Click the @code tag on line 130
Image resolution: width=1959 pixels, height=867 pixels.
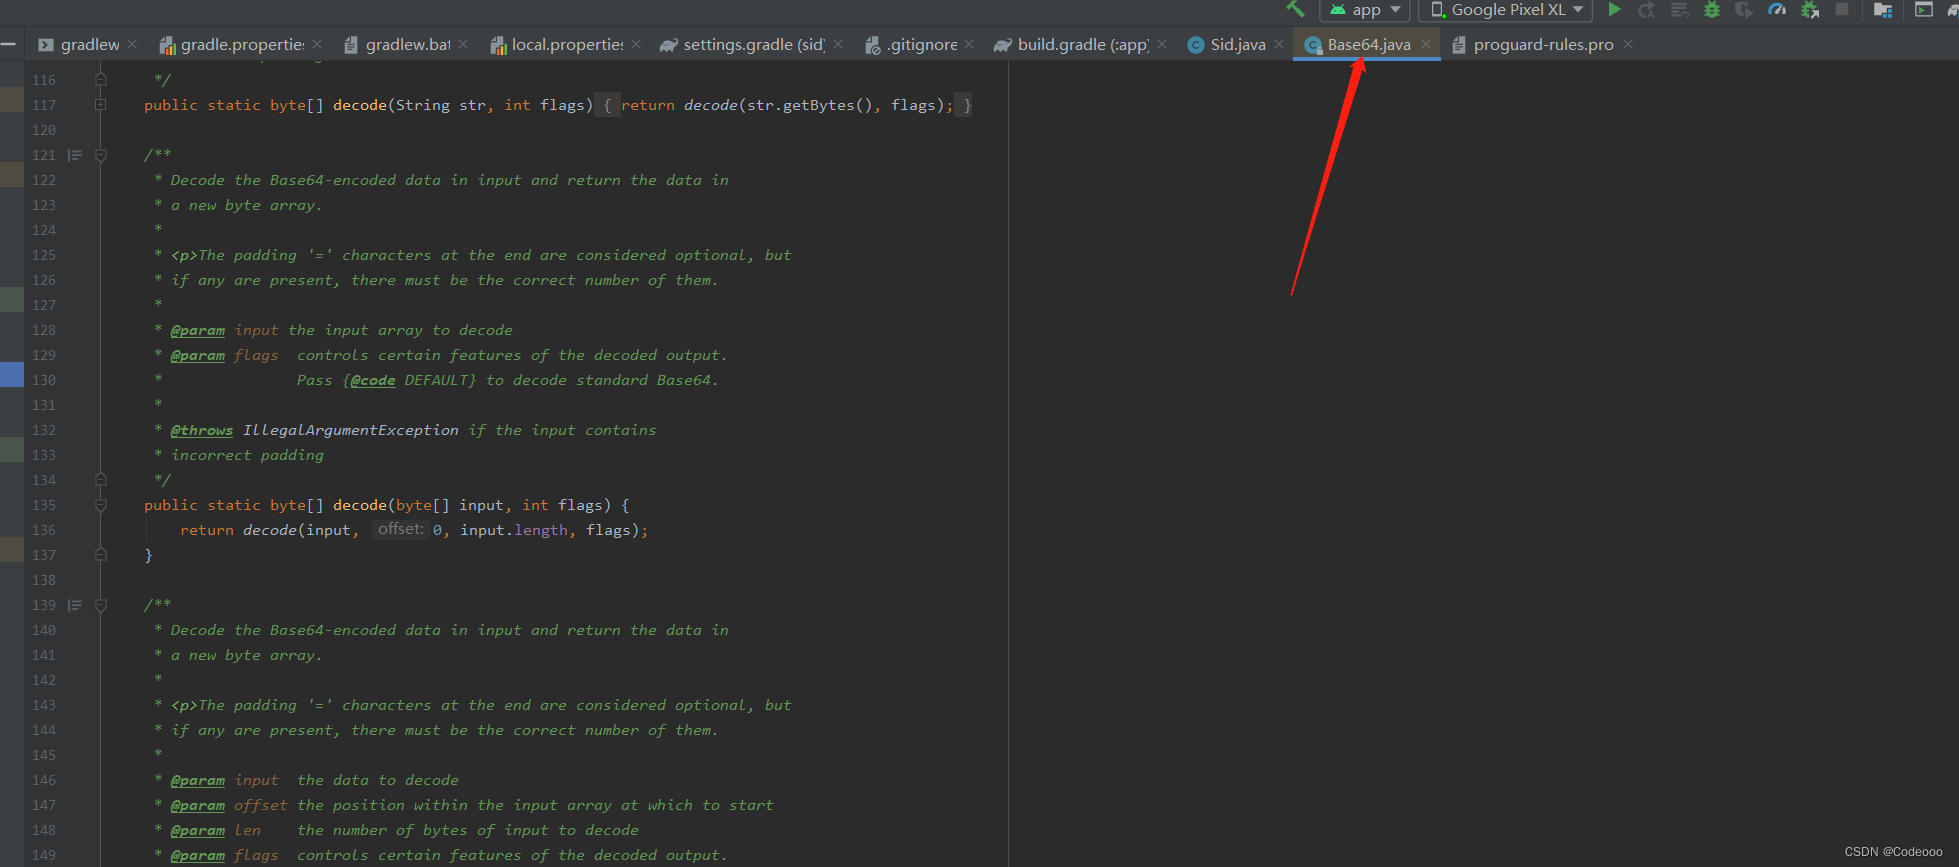[373, 380]
